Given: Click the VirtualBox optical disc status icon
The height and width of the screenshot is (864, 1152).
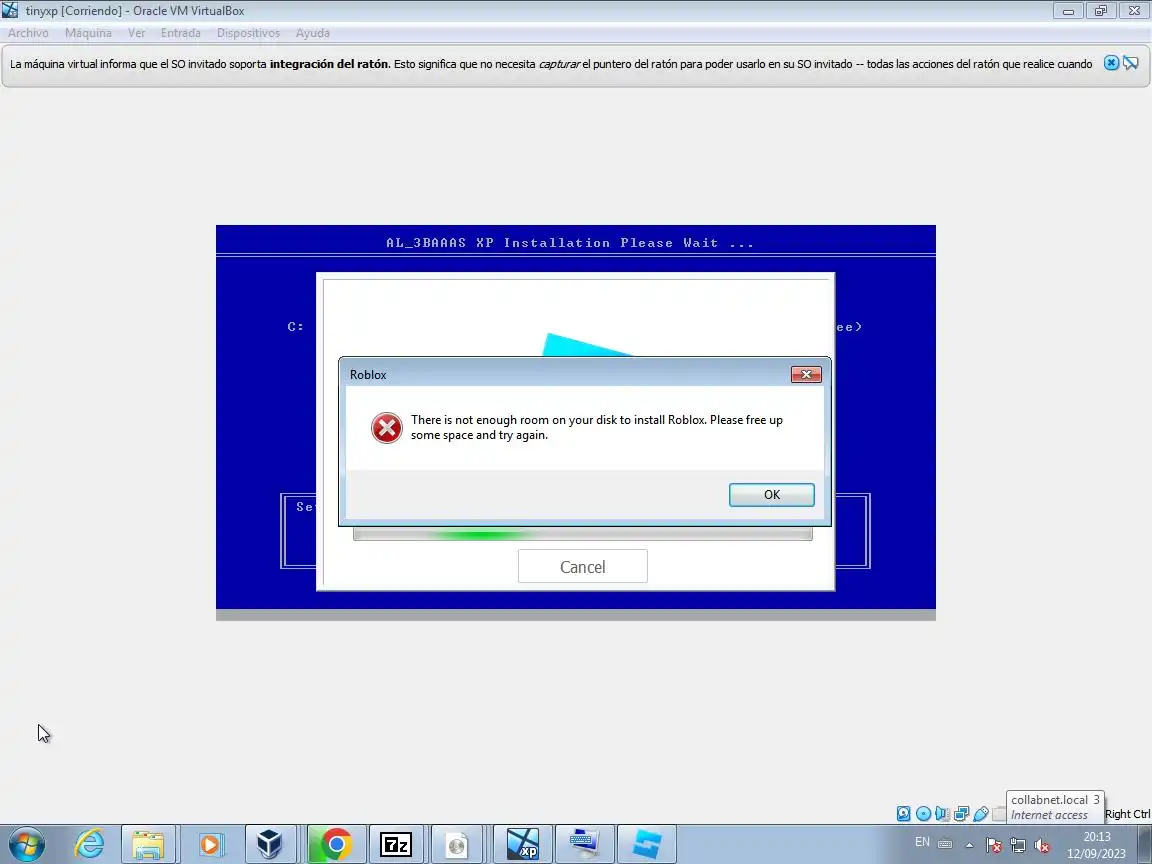Looking at the screenshot, I should tap(924, 813).
